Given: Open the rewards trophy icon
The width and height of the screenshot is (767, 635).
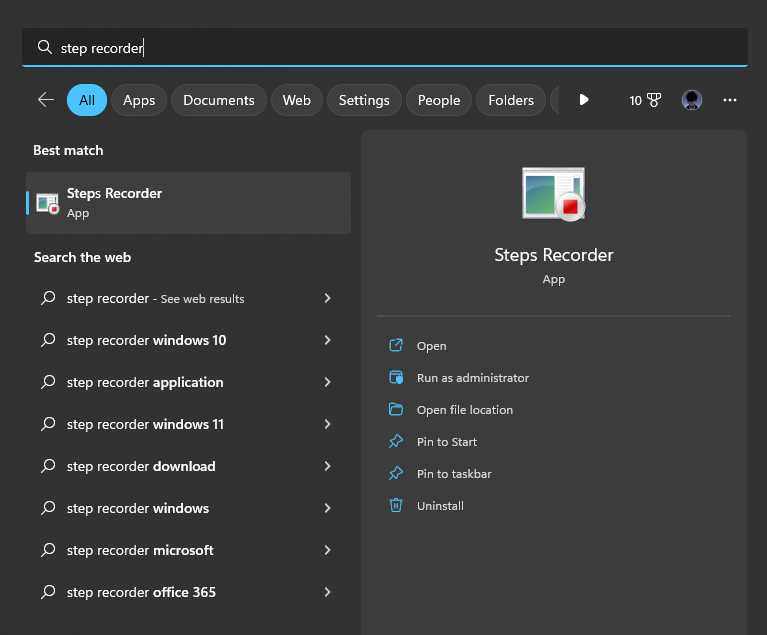Looking at the screenshot, I should click(x=654, y=100).
